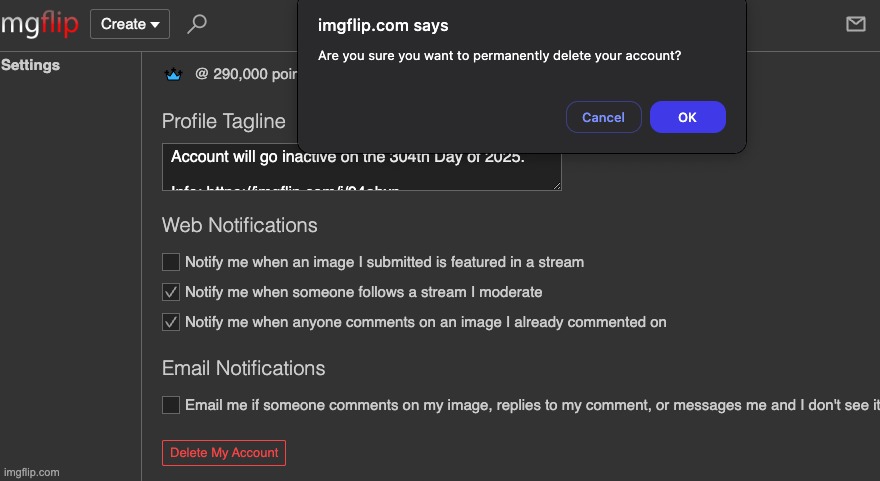Click the Delete My Account button
880x481 pixels.
(x=224, y=453)
